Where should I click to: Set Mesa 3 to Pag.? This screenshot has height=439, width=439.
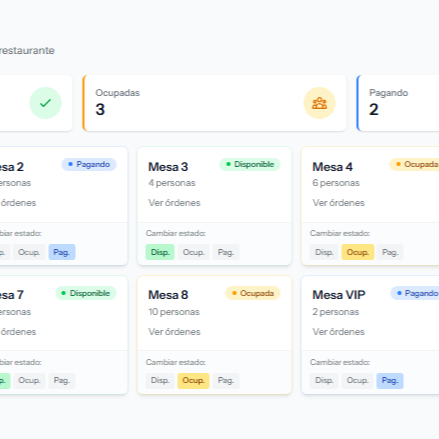click(226, 252)
